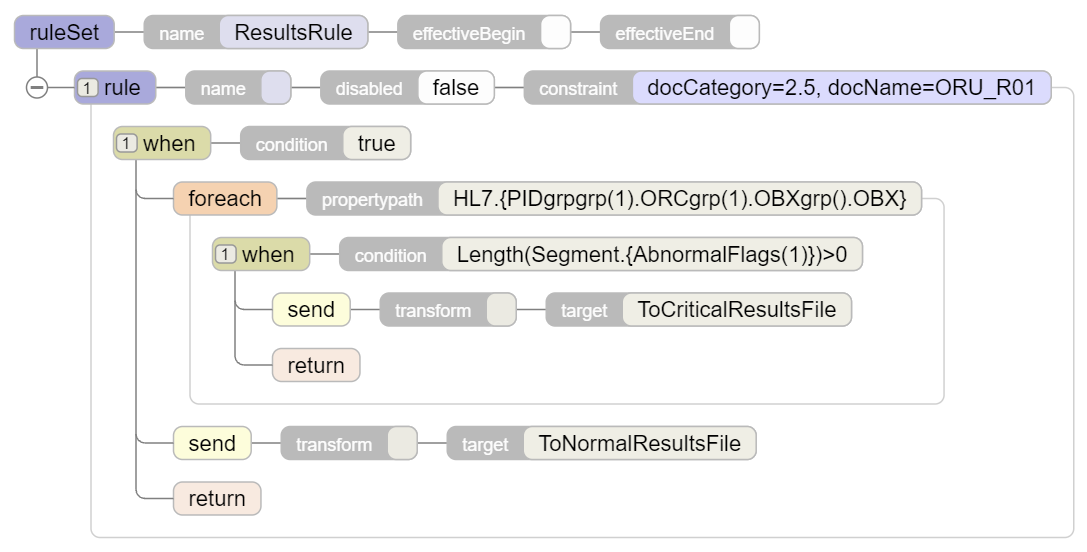Click the empty rule name value box
Viewport: 1087px width, 552px height.
point(275,88)
